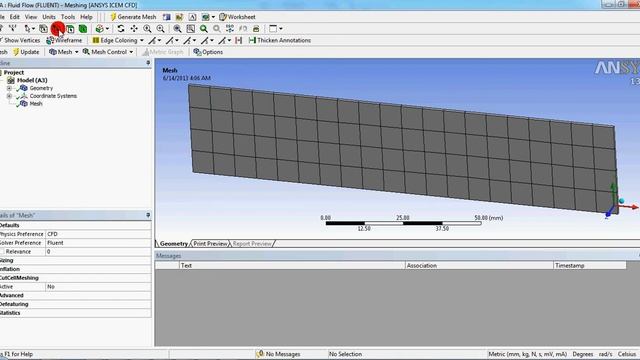Click the New Section Plane icon
The height and width of the screenshot is (360, 640).
coord(167,17)
